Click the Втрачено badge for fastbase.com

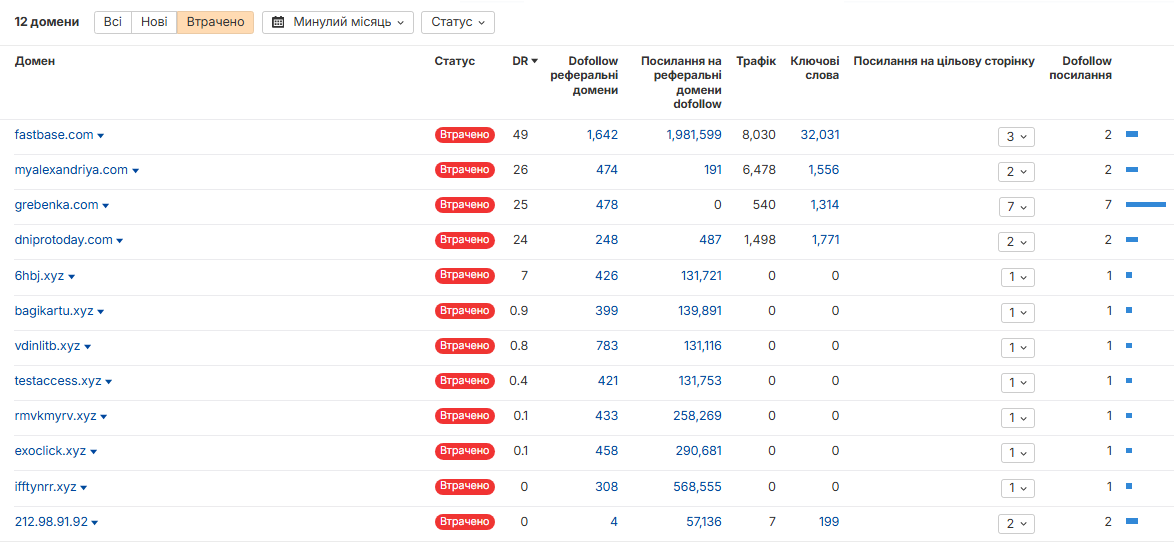click(x=464, y=135)
